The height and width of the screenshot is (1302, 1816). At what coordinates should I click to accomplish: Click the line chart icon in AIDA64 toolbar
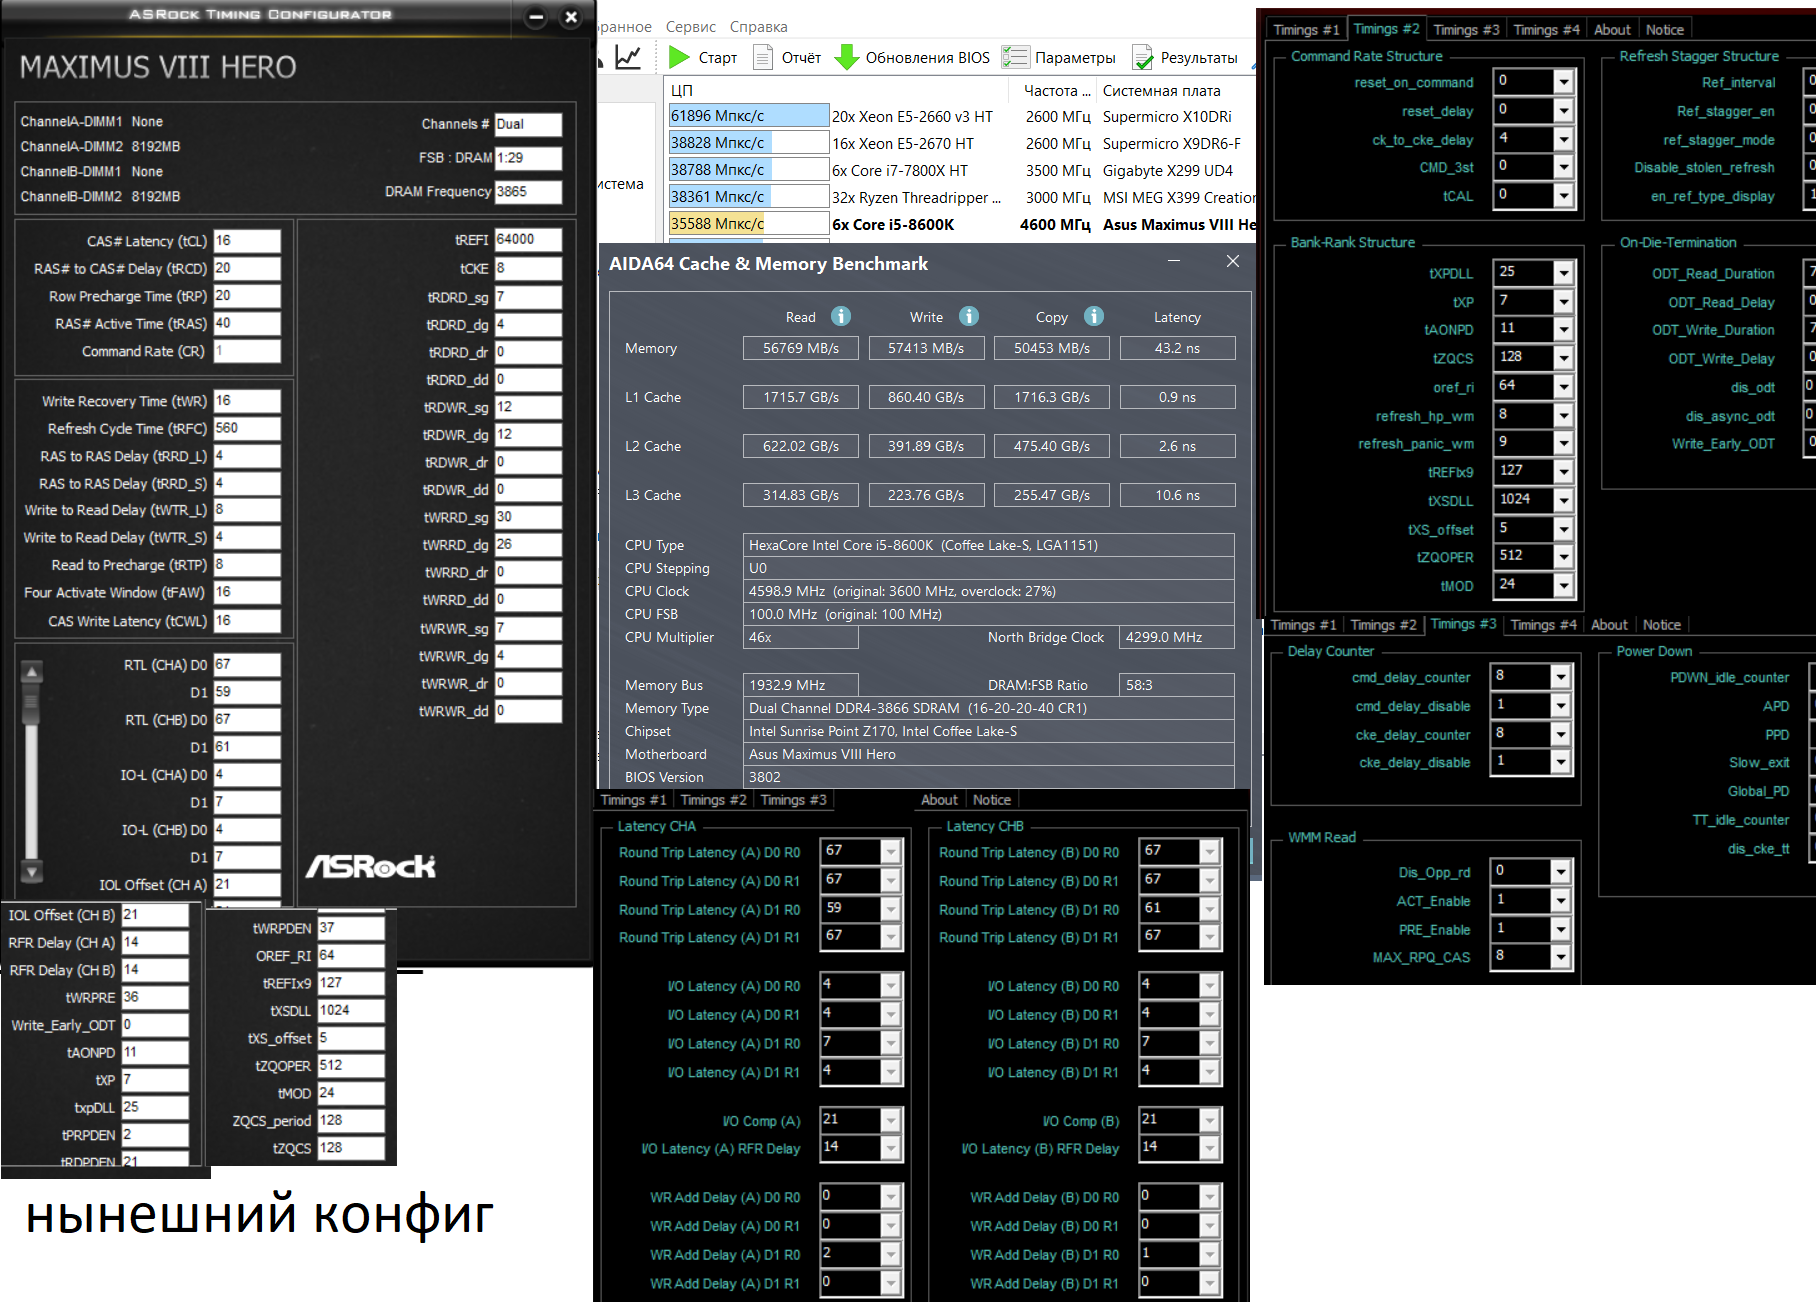628,57
